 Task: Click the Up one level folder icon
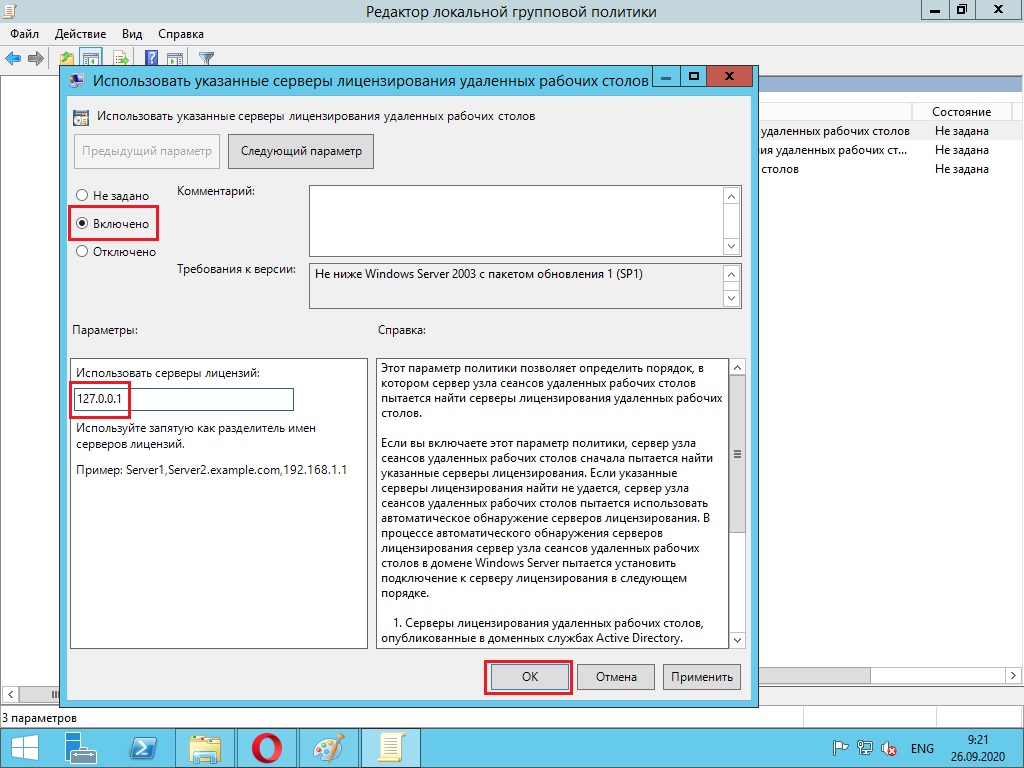67,58
